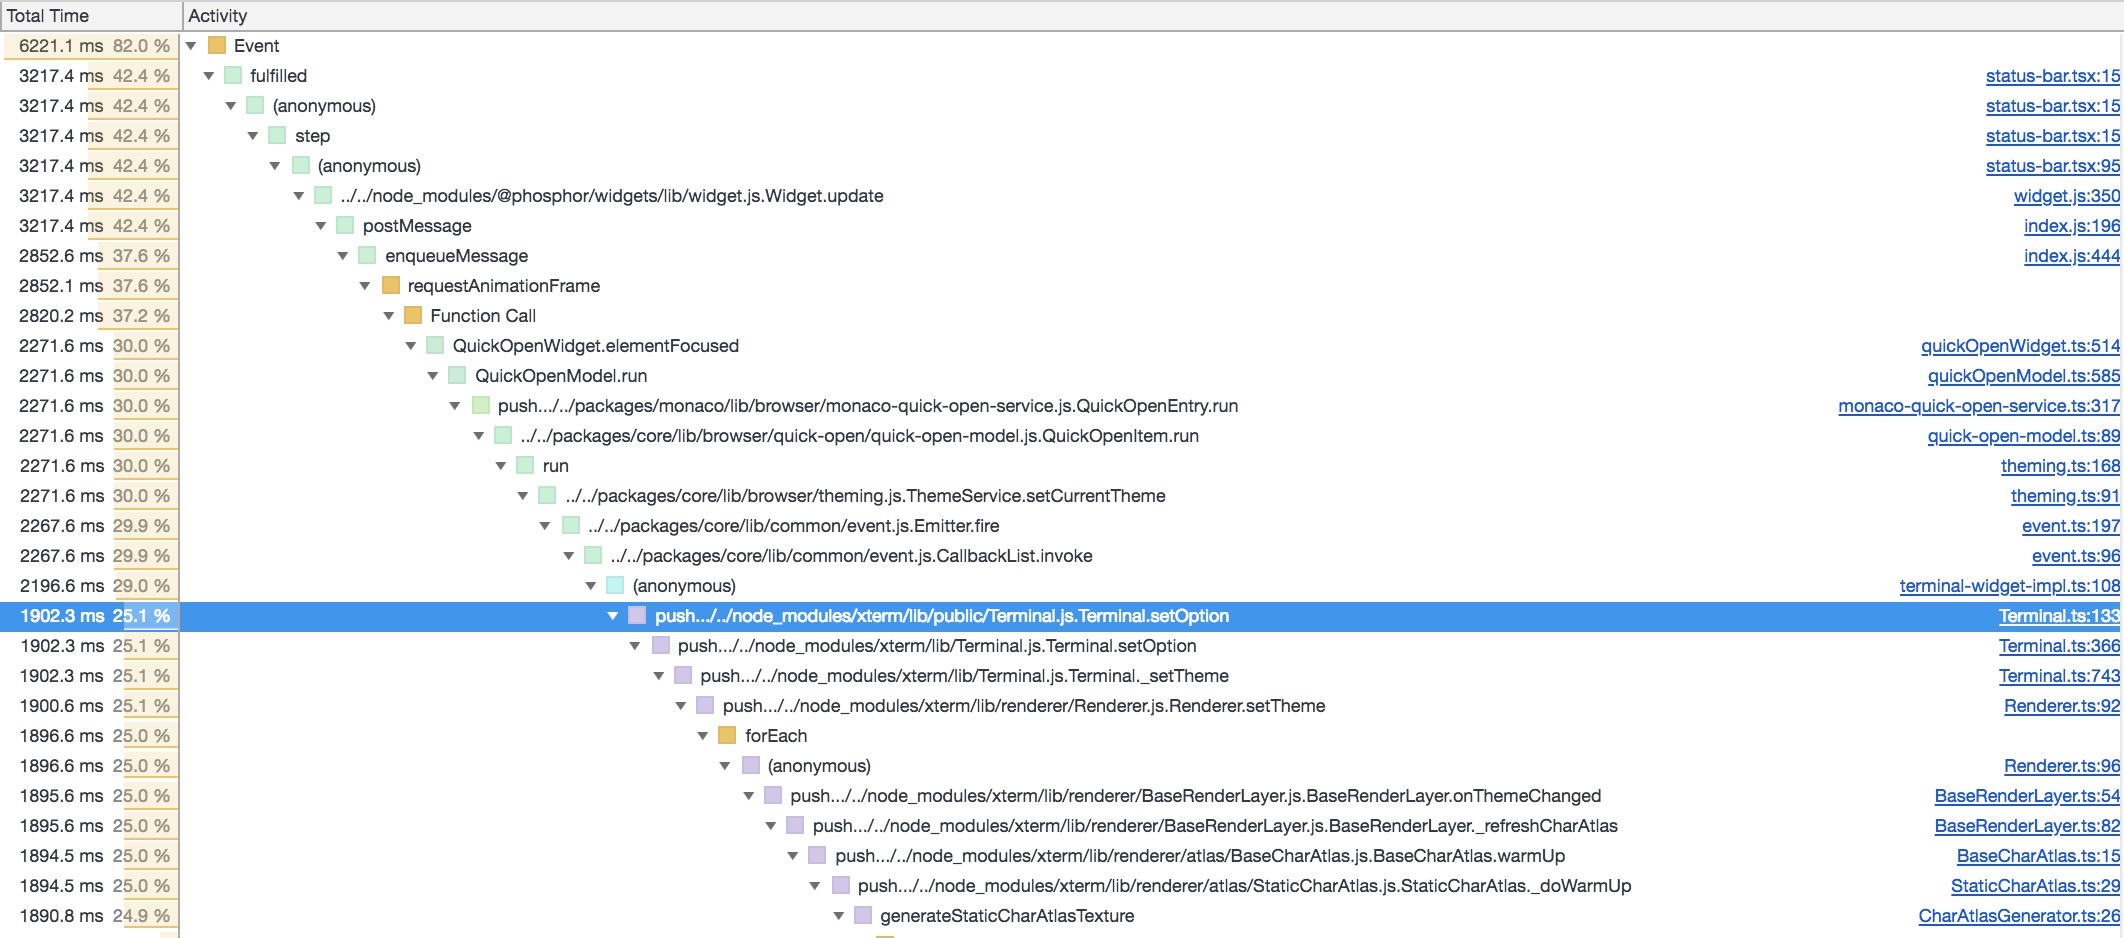This screenshot has height=938, width=2124.
Task: Click the orange icon next to Function Call
Action: (x=411, y=316)
